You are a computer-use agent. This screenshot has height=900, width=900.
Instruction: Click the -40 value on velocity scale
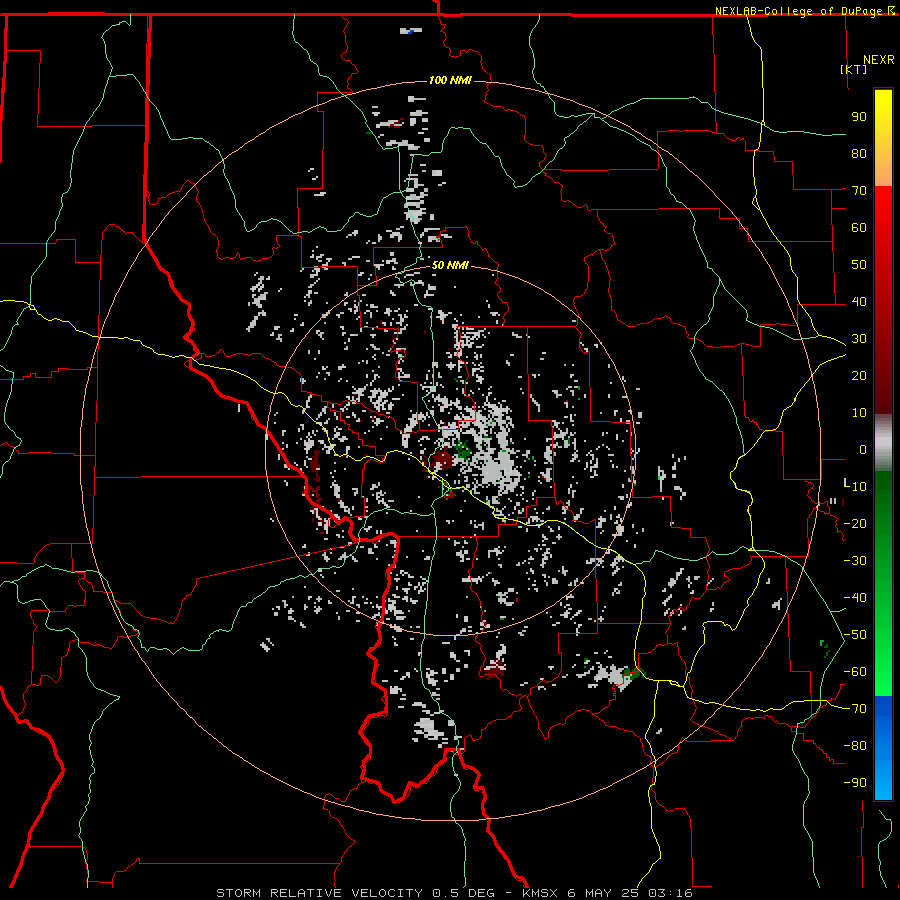(855, 598)
